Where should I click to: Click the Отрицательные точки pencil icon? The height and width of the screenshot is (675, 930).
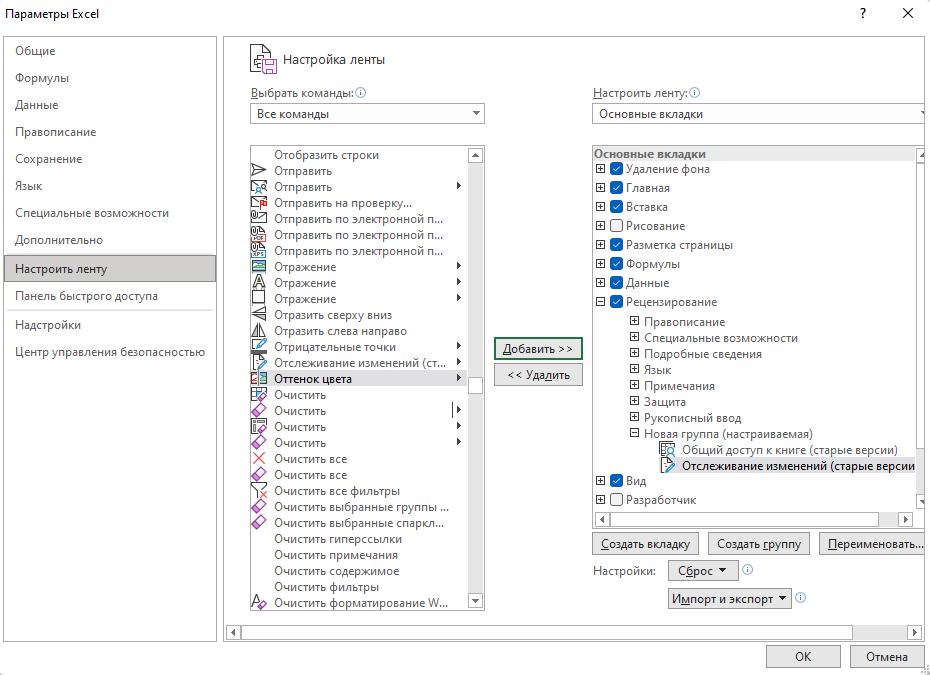tap(259, 347)
